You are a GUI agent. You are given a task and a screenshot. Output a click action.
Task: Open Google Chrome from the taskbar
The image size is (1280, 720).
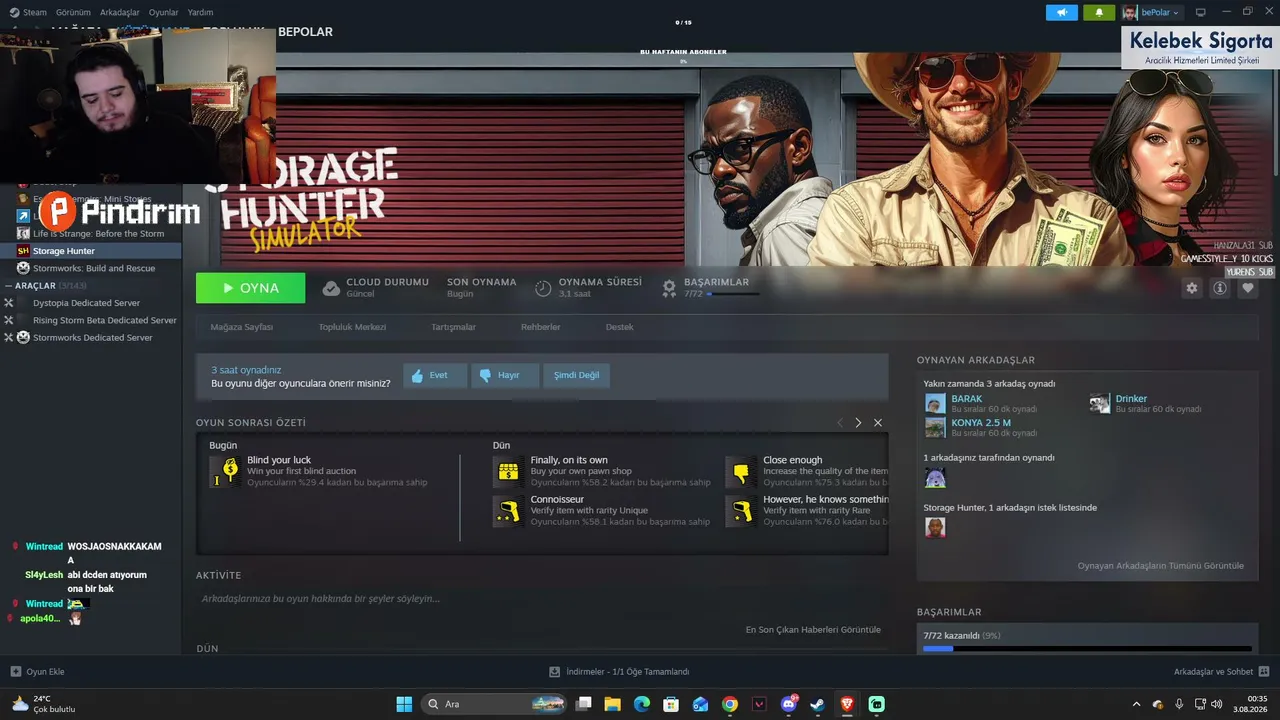pyautogui.click(x=730, y=704)
